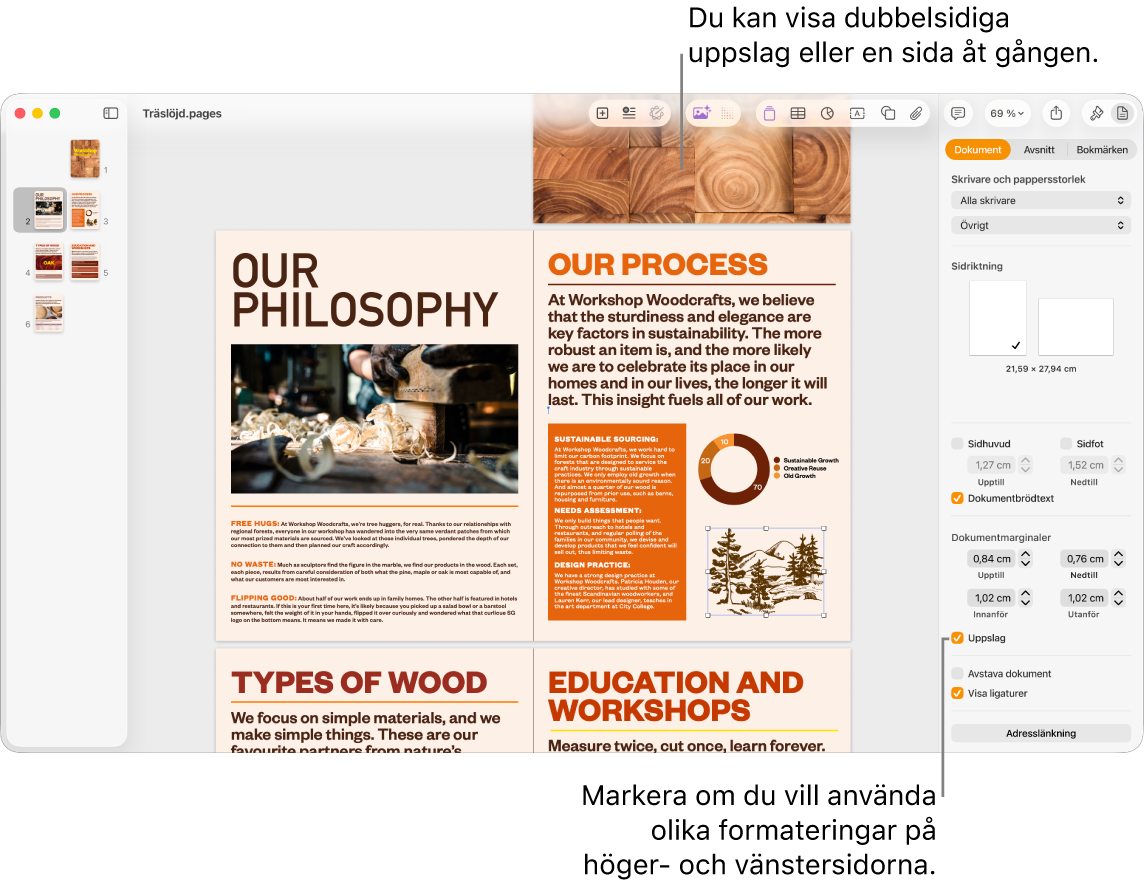Open the 69 % zoom dropdown
This screenshot has height=883, width=1144.
[1007, 113]
